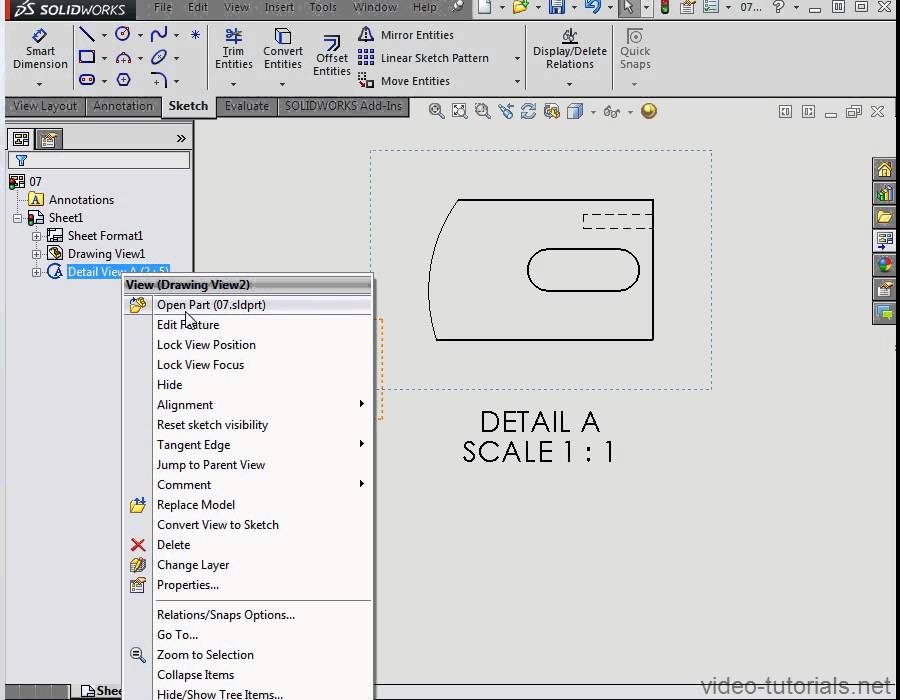
Task: Switch to View Layout tab
Action: [x=45, y=106]
